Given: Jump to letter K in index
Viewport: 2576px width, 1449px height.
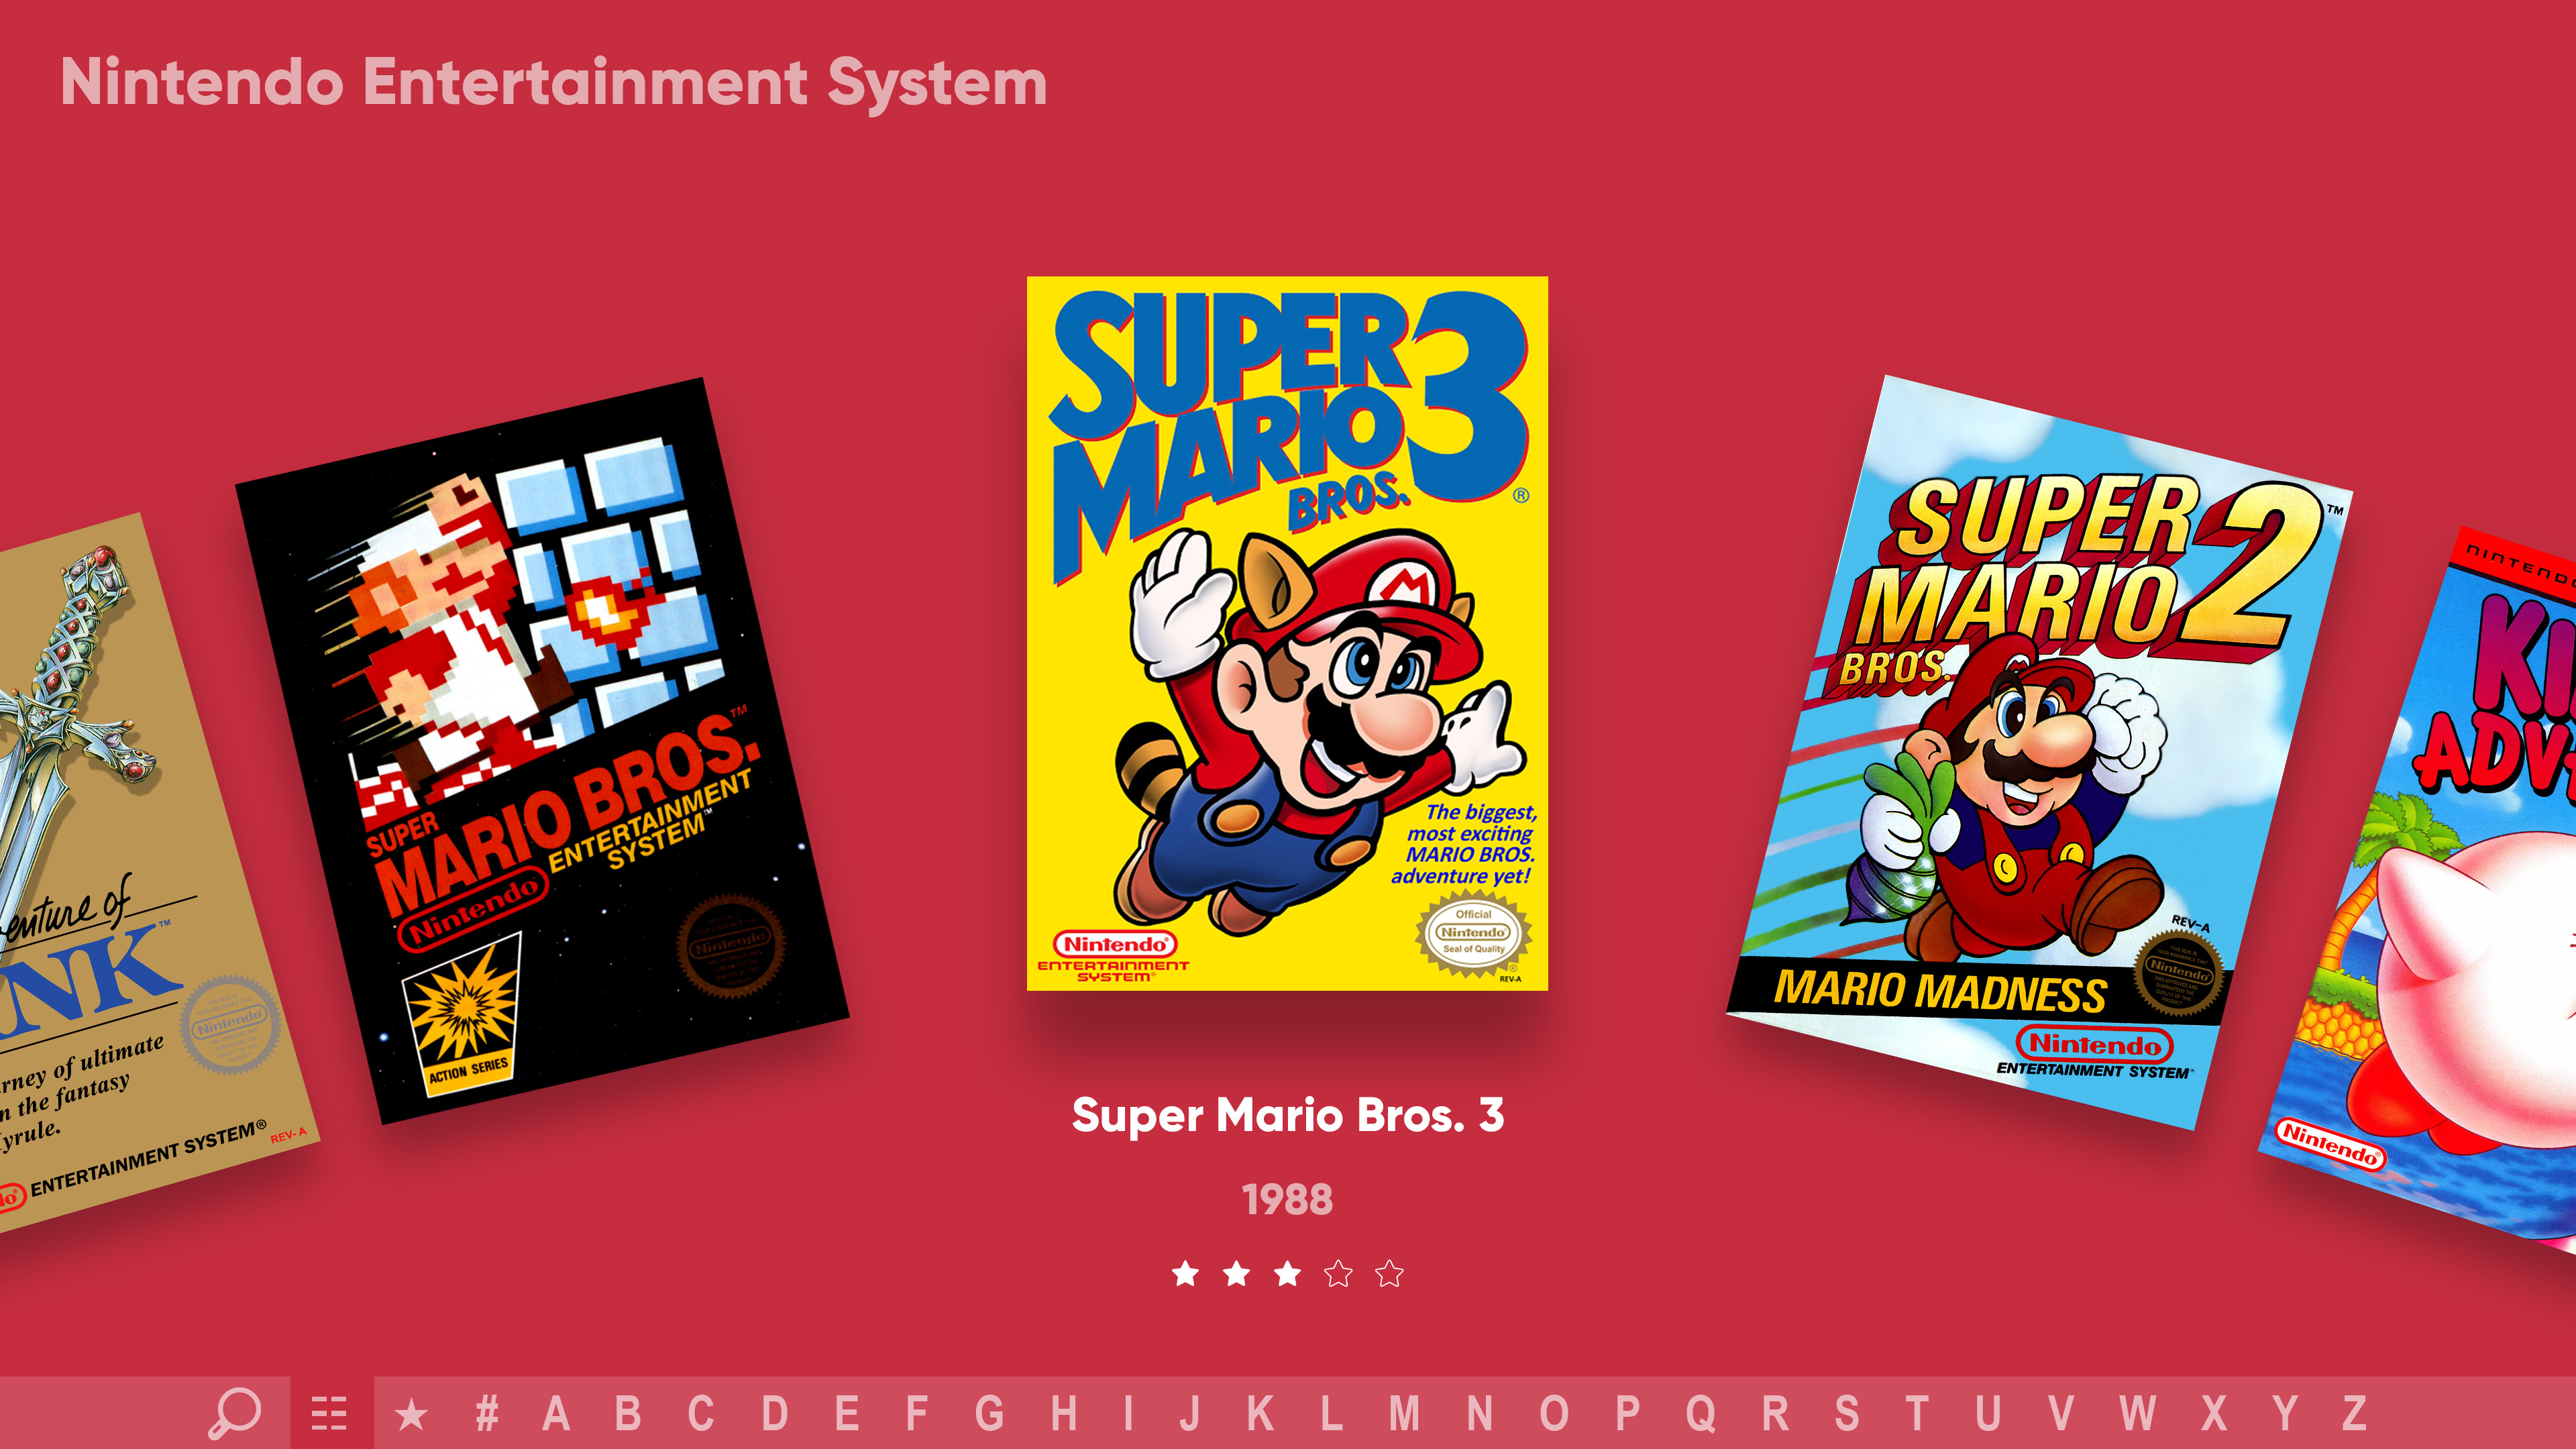Looking at the screenshot, I should [1261, 1413].
